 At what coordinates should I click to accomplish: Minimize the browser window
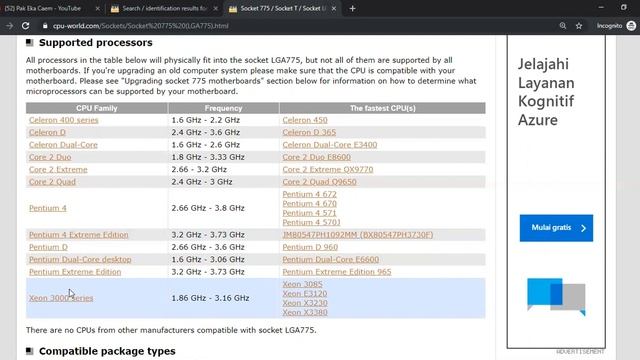coord(601,7)
